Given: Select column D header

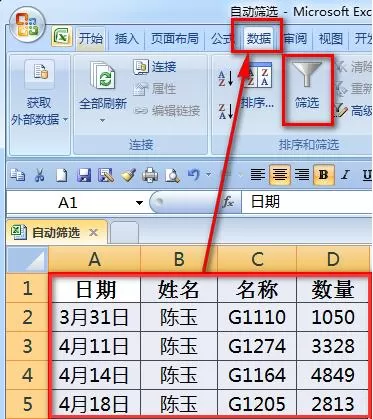Looking at the screenshot, I should pyautogui.click(x=333, y=259).
